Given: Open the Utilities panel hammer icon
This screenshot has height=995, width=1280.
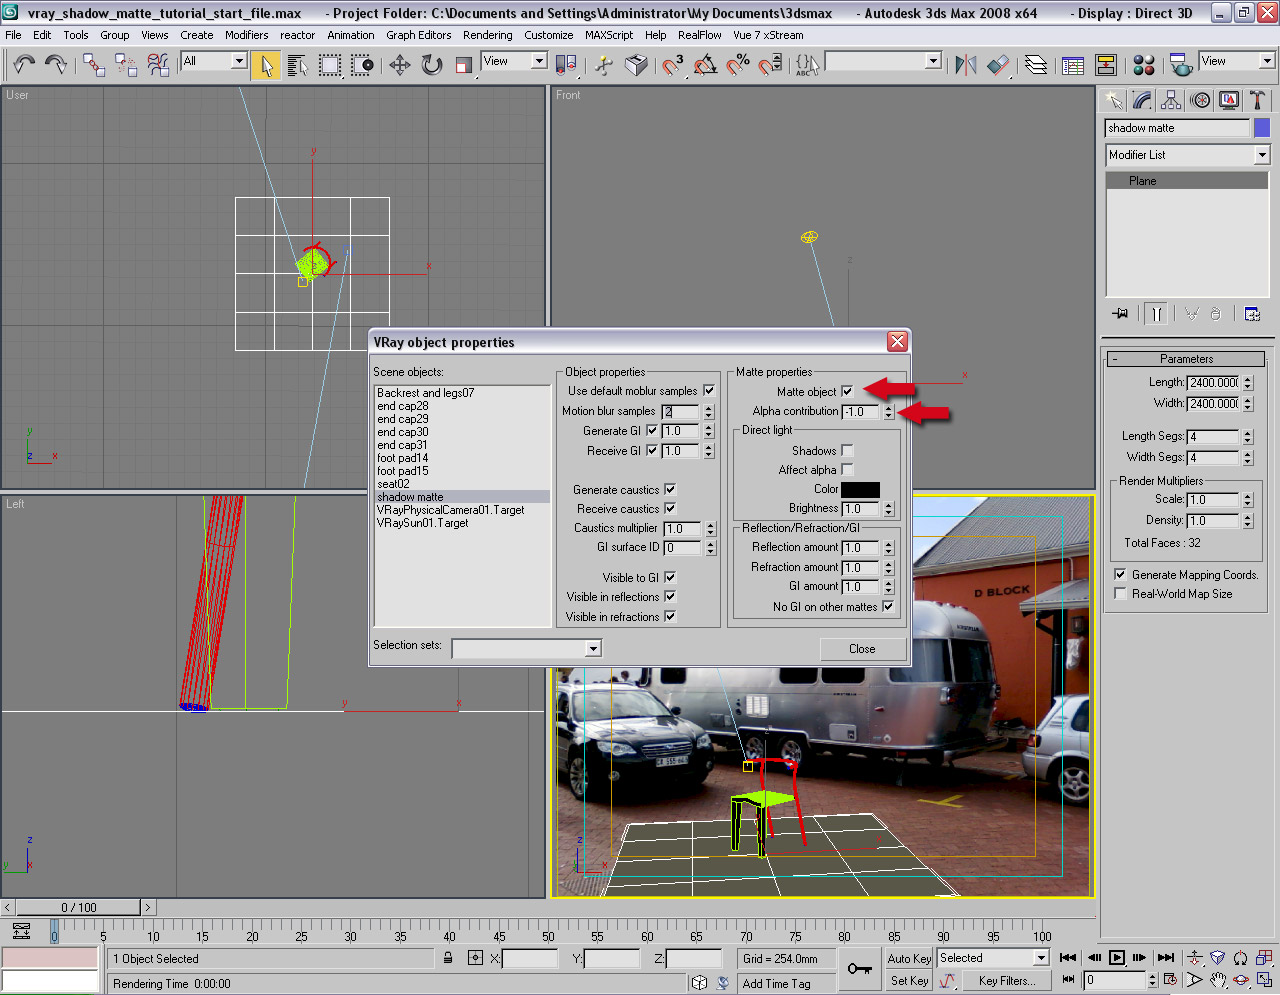Looking at the screenshot, I should pos(1257,100).
